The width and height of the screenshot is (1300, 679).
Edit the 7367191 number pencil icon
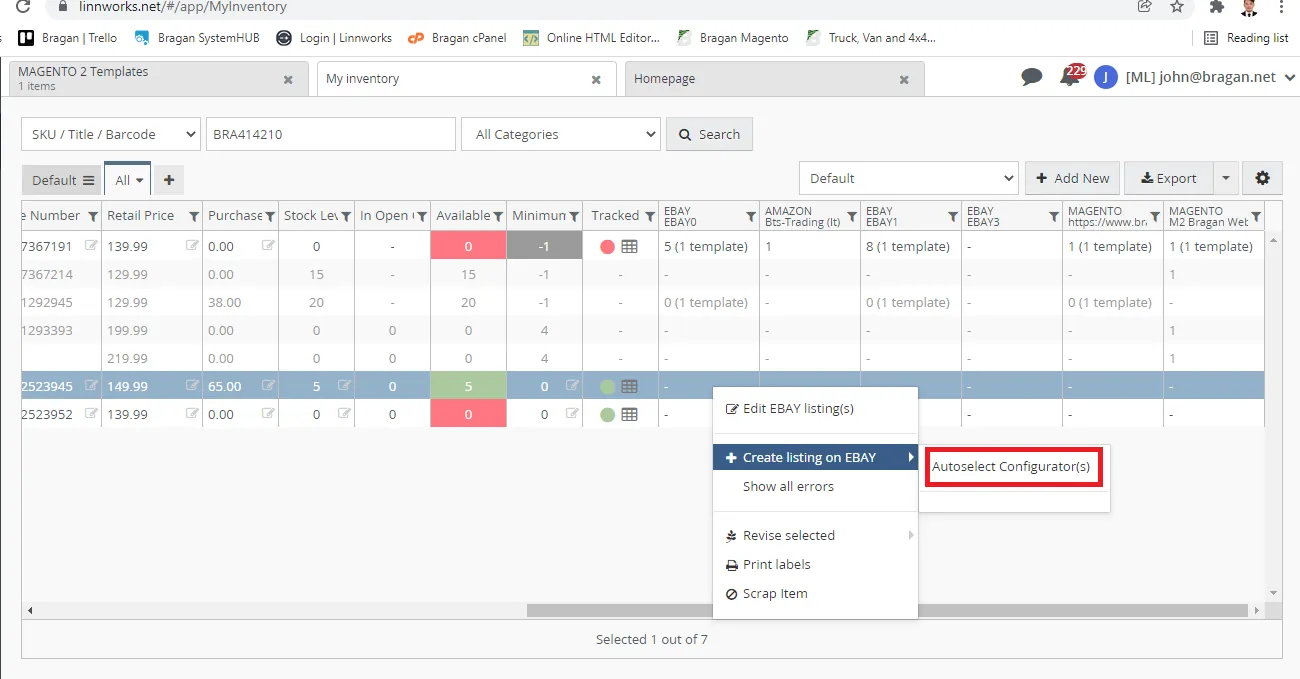click(x=92, y=245)
